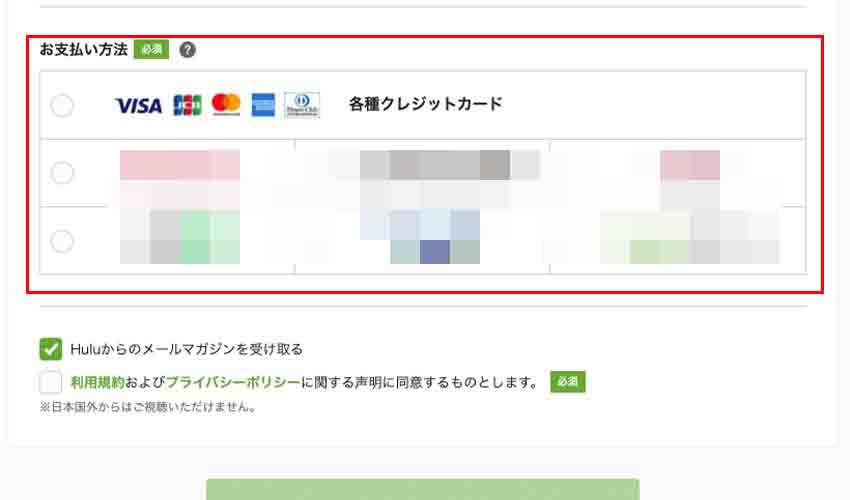Click the American Express logo
The height and width of the screenshot is (500, 850).
pyautogui.click(x=263, y=105)
